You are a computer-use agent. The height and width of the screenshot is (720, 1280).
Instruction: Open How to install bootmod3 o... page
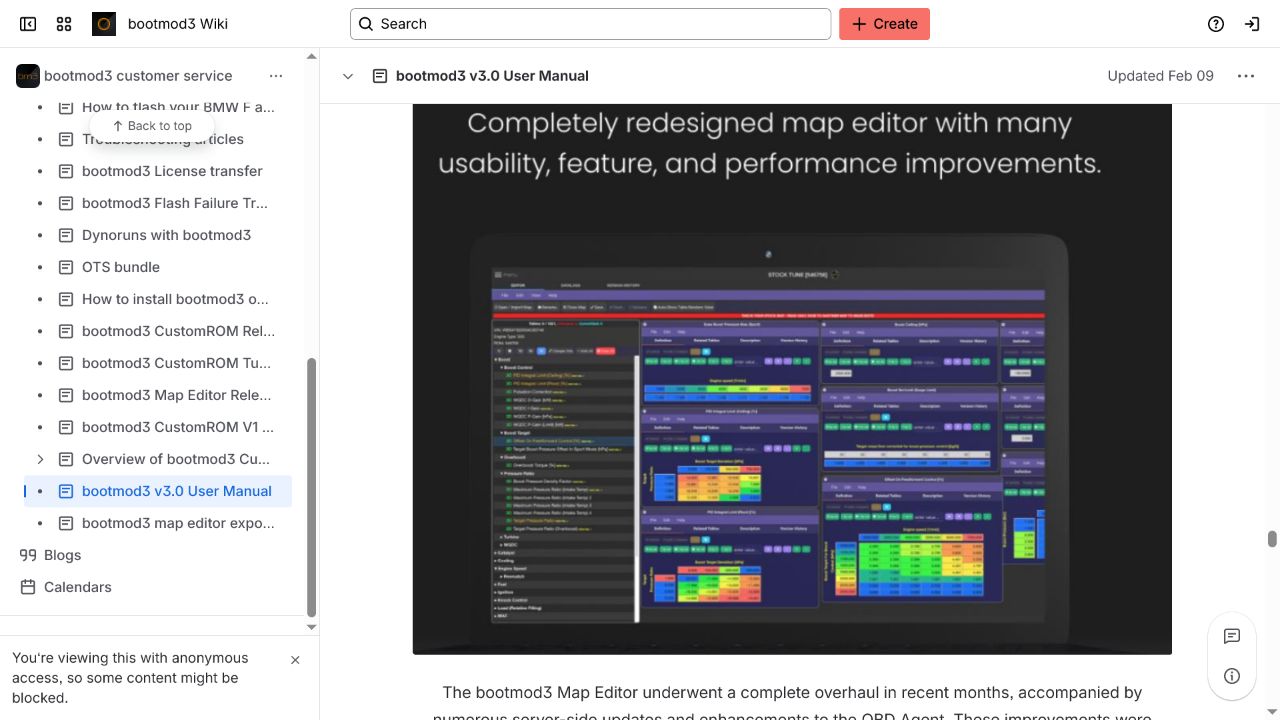point(175,299)
